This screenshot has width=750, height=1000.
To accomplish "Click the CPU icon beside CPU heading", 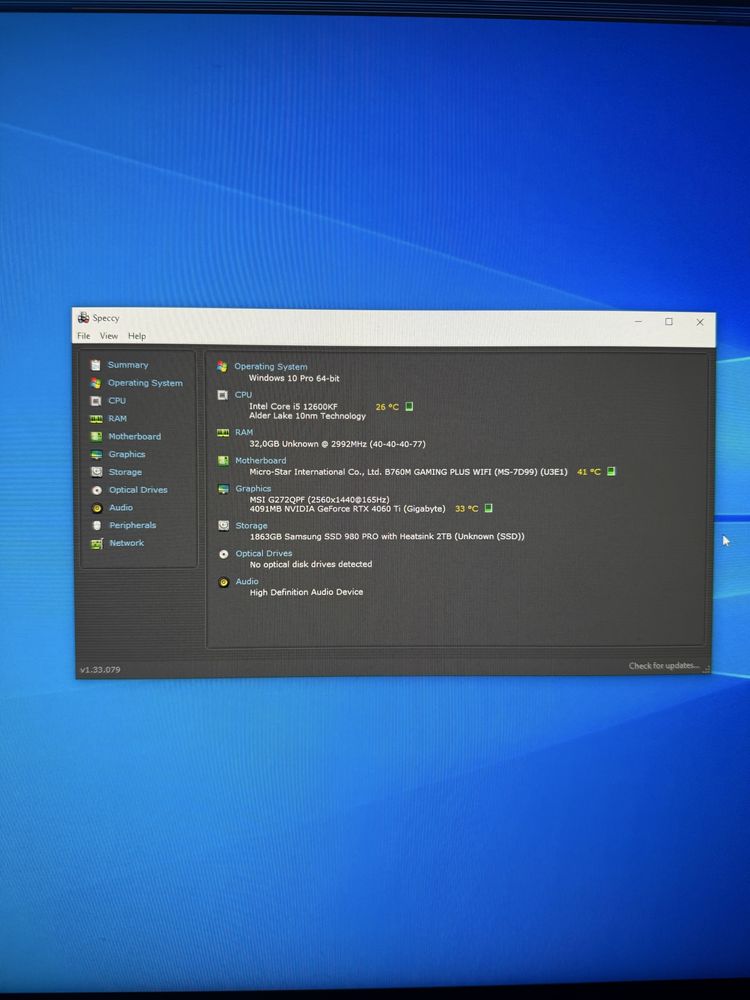I will click(x=223, y=395).
